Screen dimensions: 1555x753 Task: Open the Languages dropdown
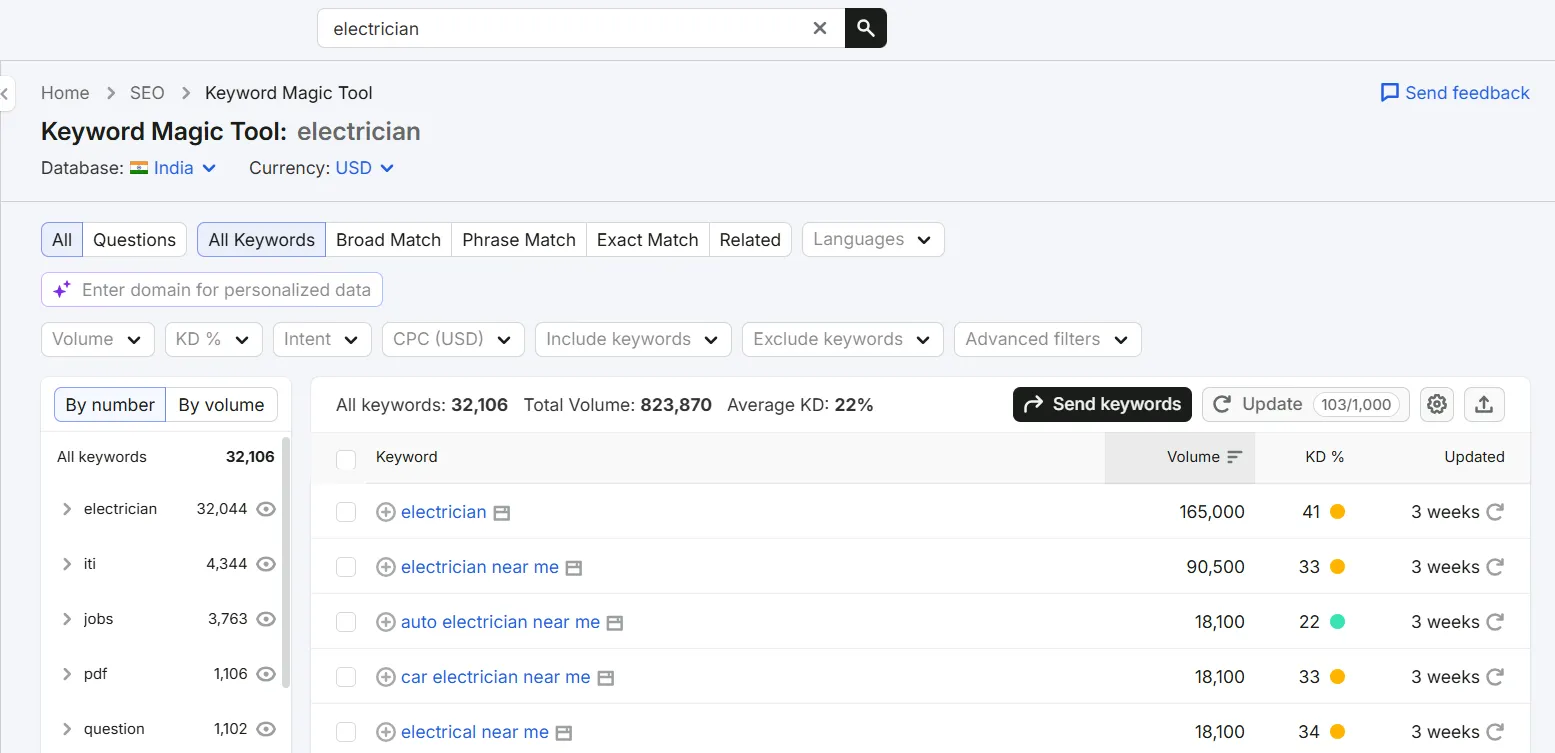tap(873, 239)
